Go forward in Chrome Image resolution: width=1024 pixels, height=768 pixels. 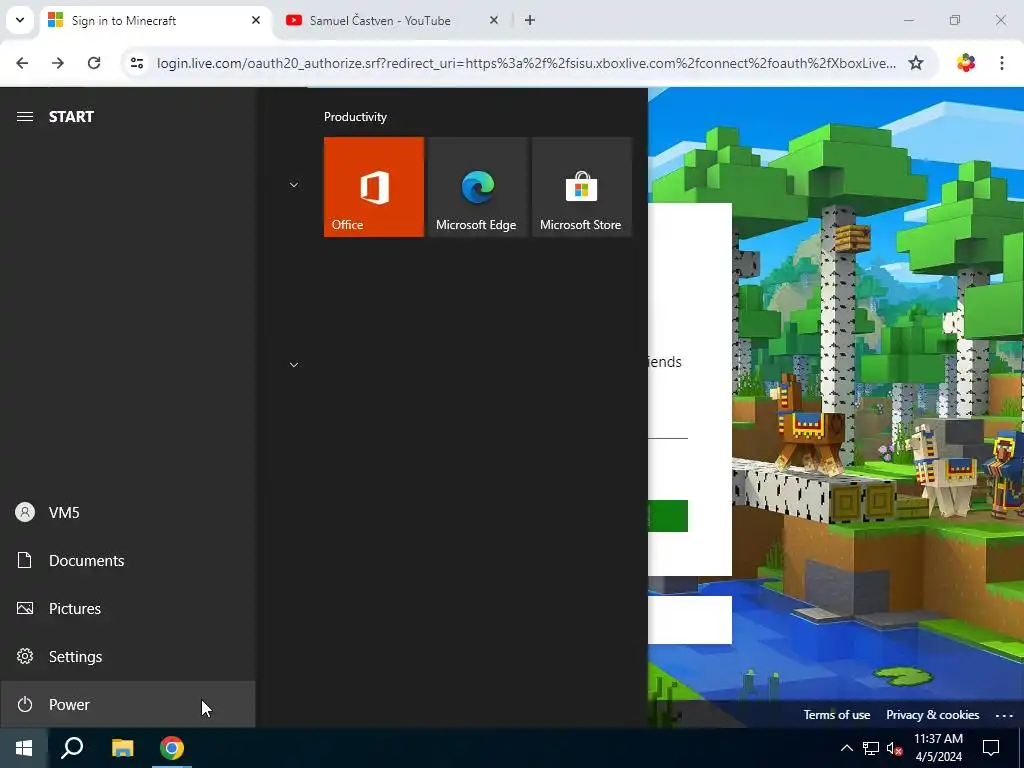click(58, 63)
